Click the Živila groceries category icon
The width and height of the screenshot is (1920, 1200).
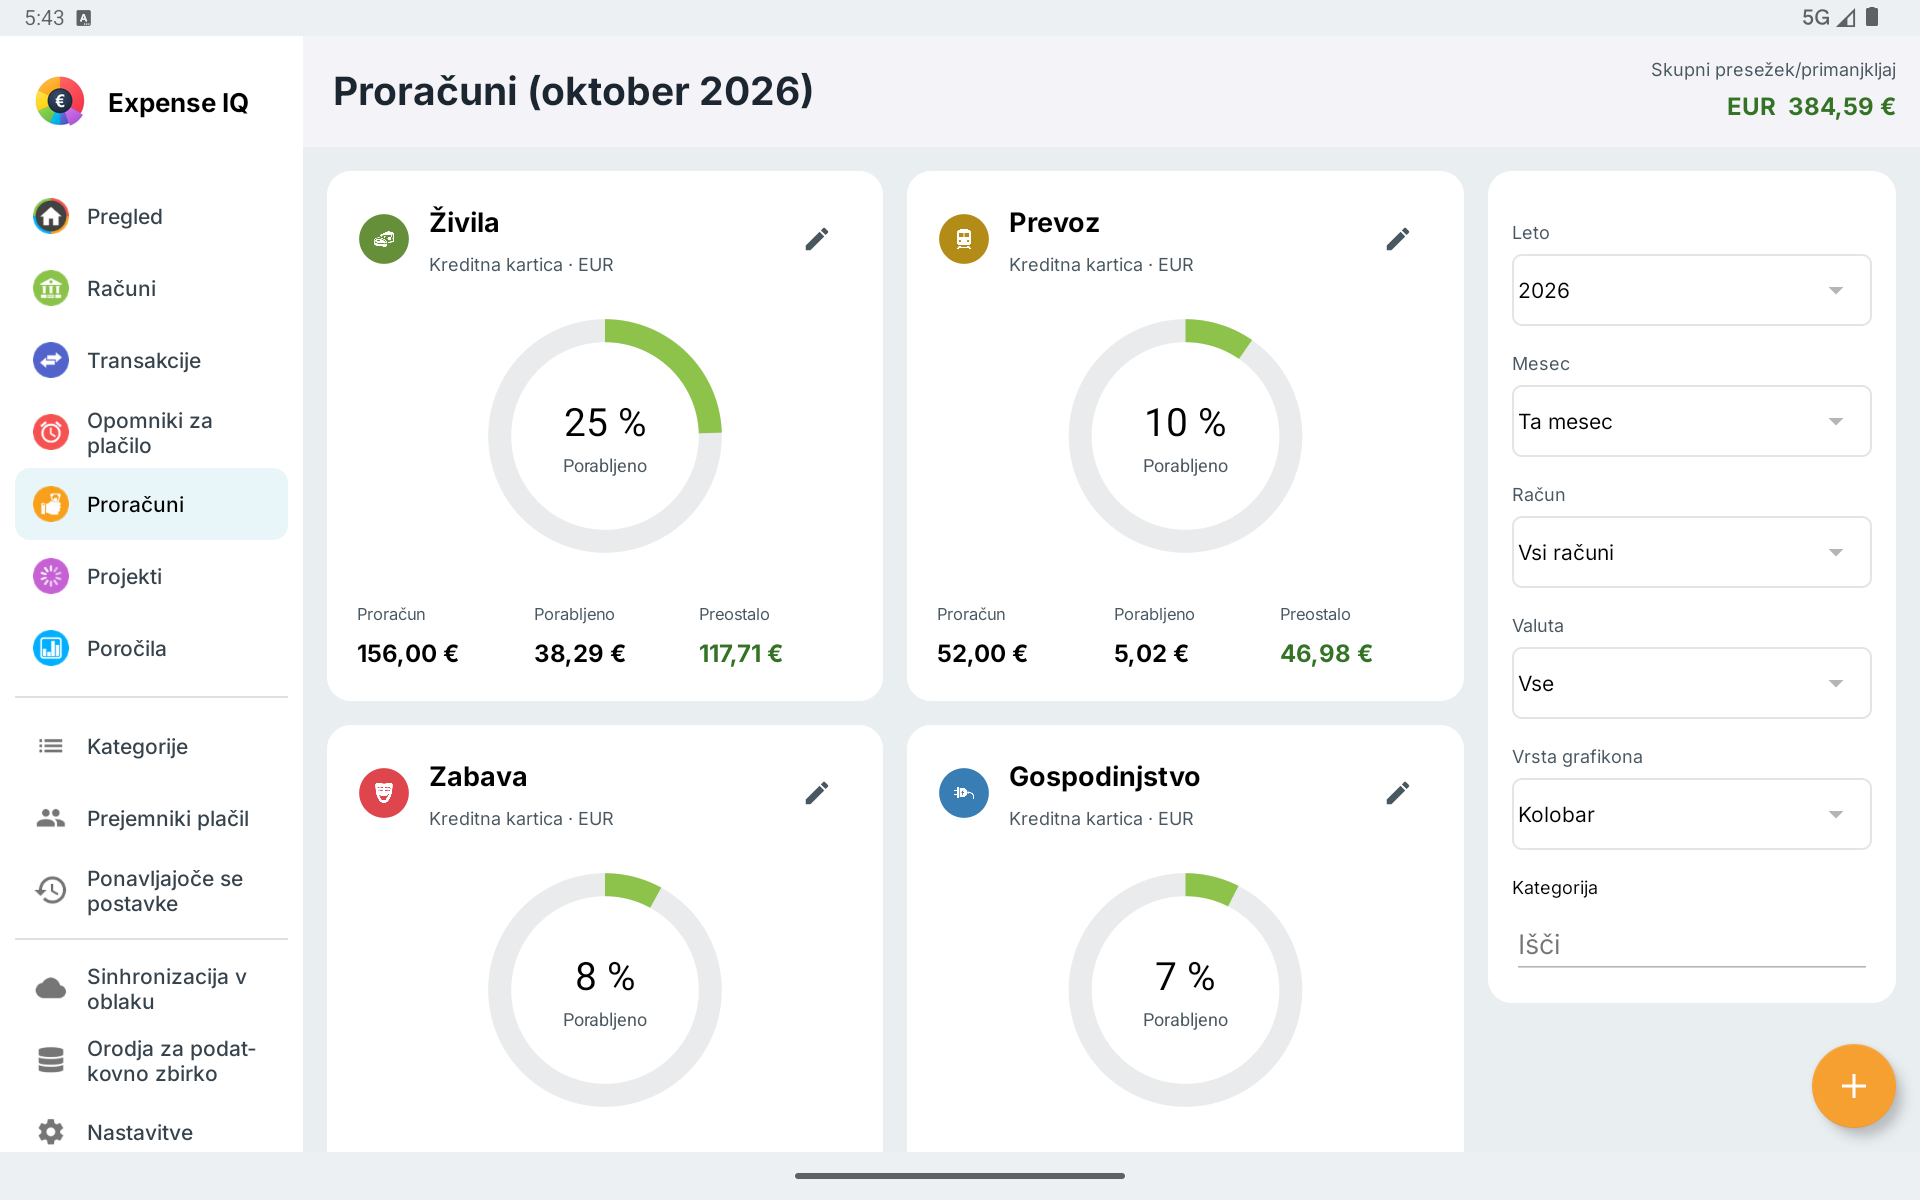384,239
